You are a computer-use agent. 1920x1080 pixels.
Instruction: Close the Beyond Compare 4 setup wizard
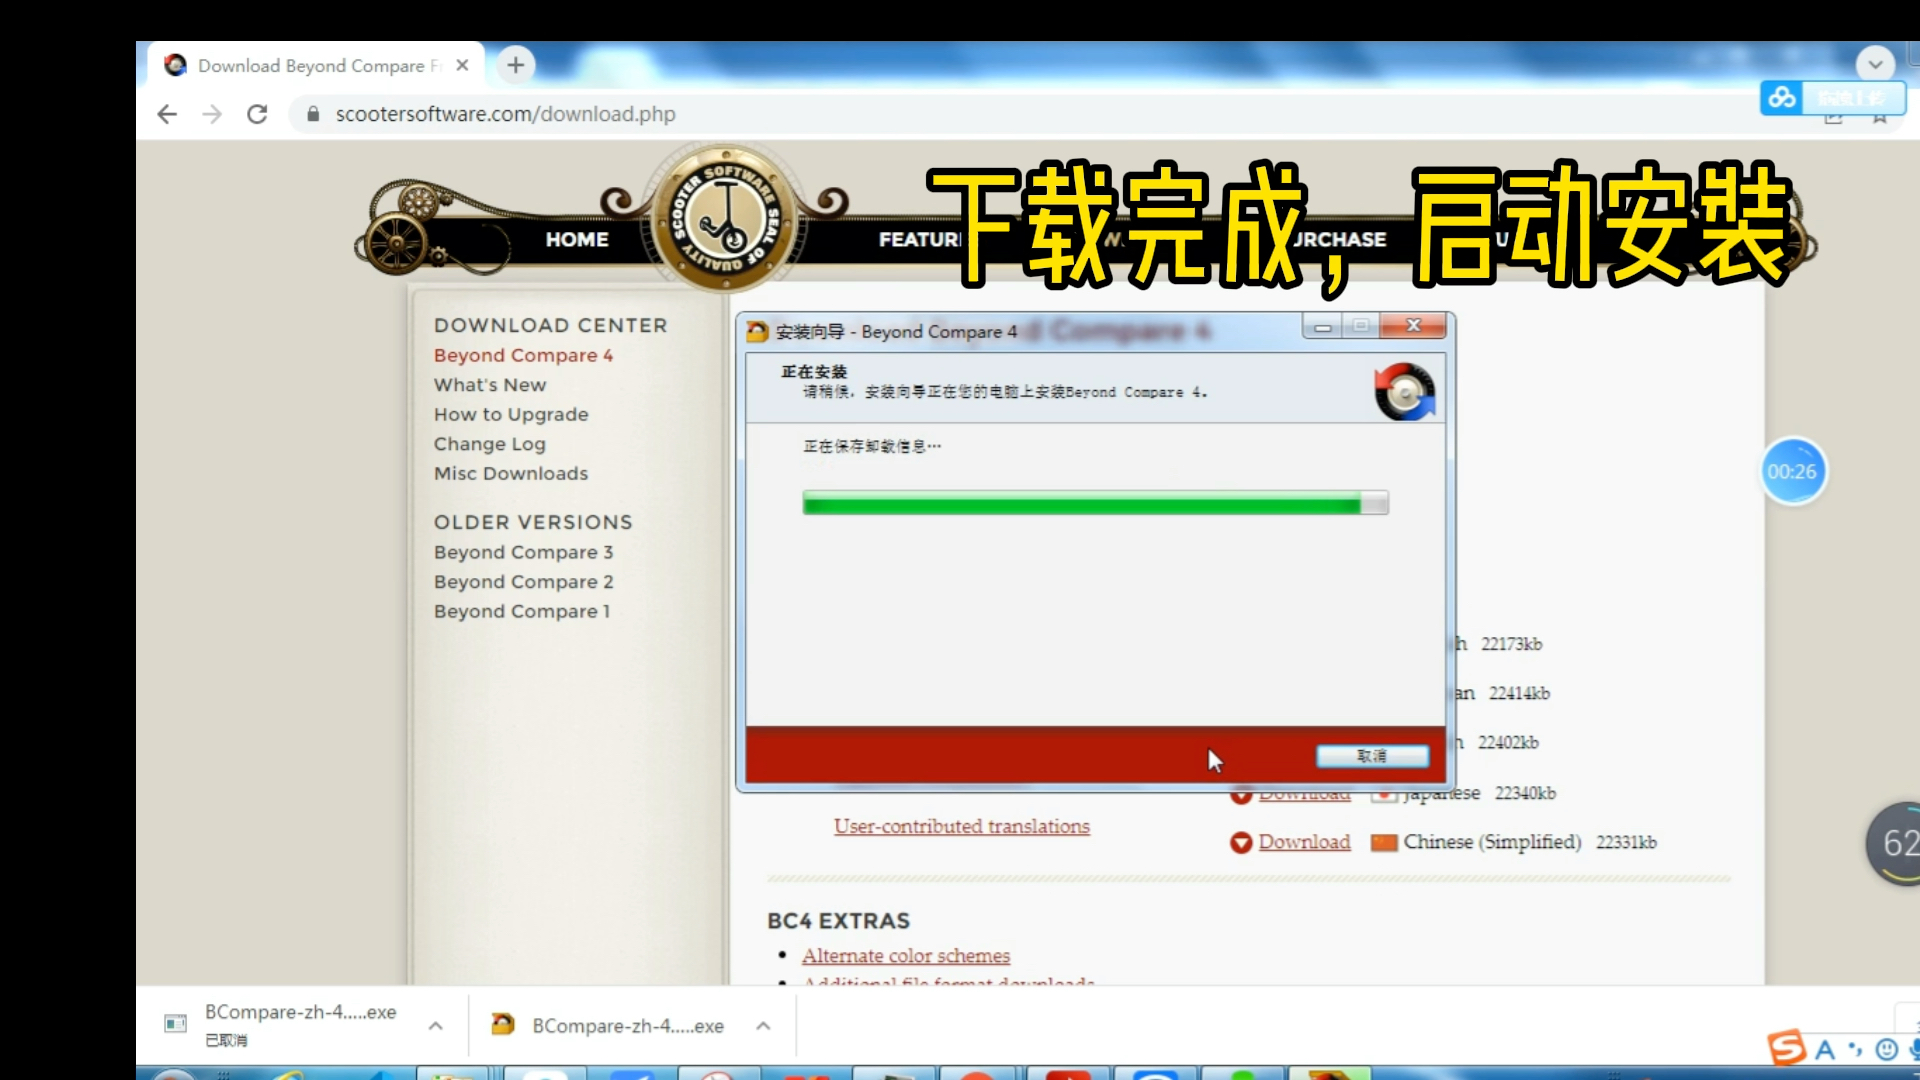pos(1413,326)
